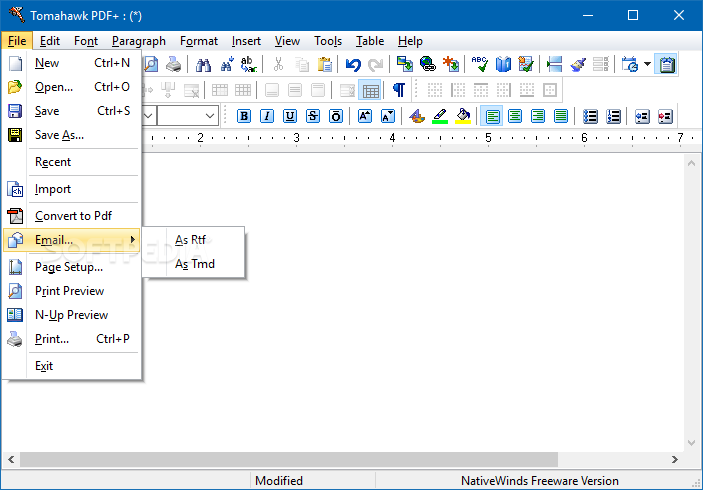Select Convert to Pdf in File menu
Image resolution: width=703 pixels, height=490 pixels.
click(x=72, y=216)
